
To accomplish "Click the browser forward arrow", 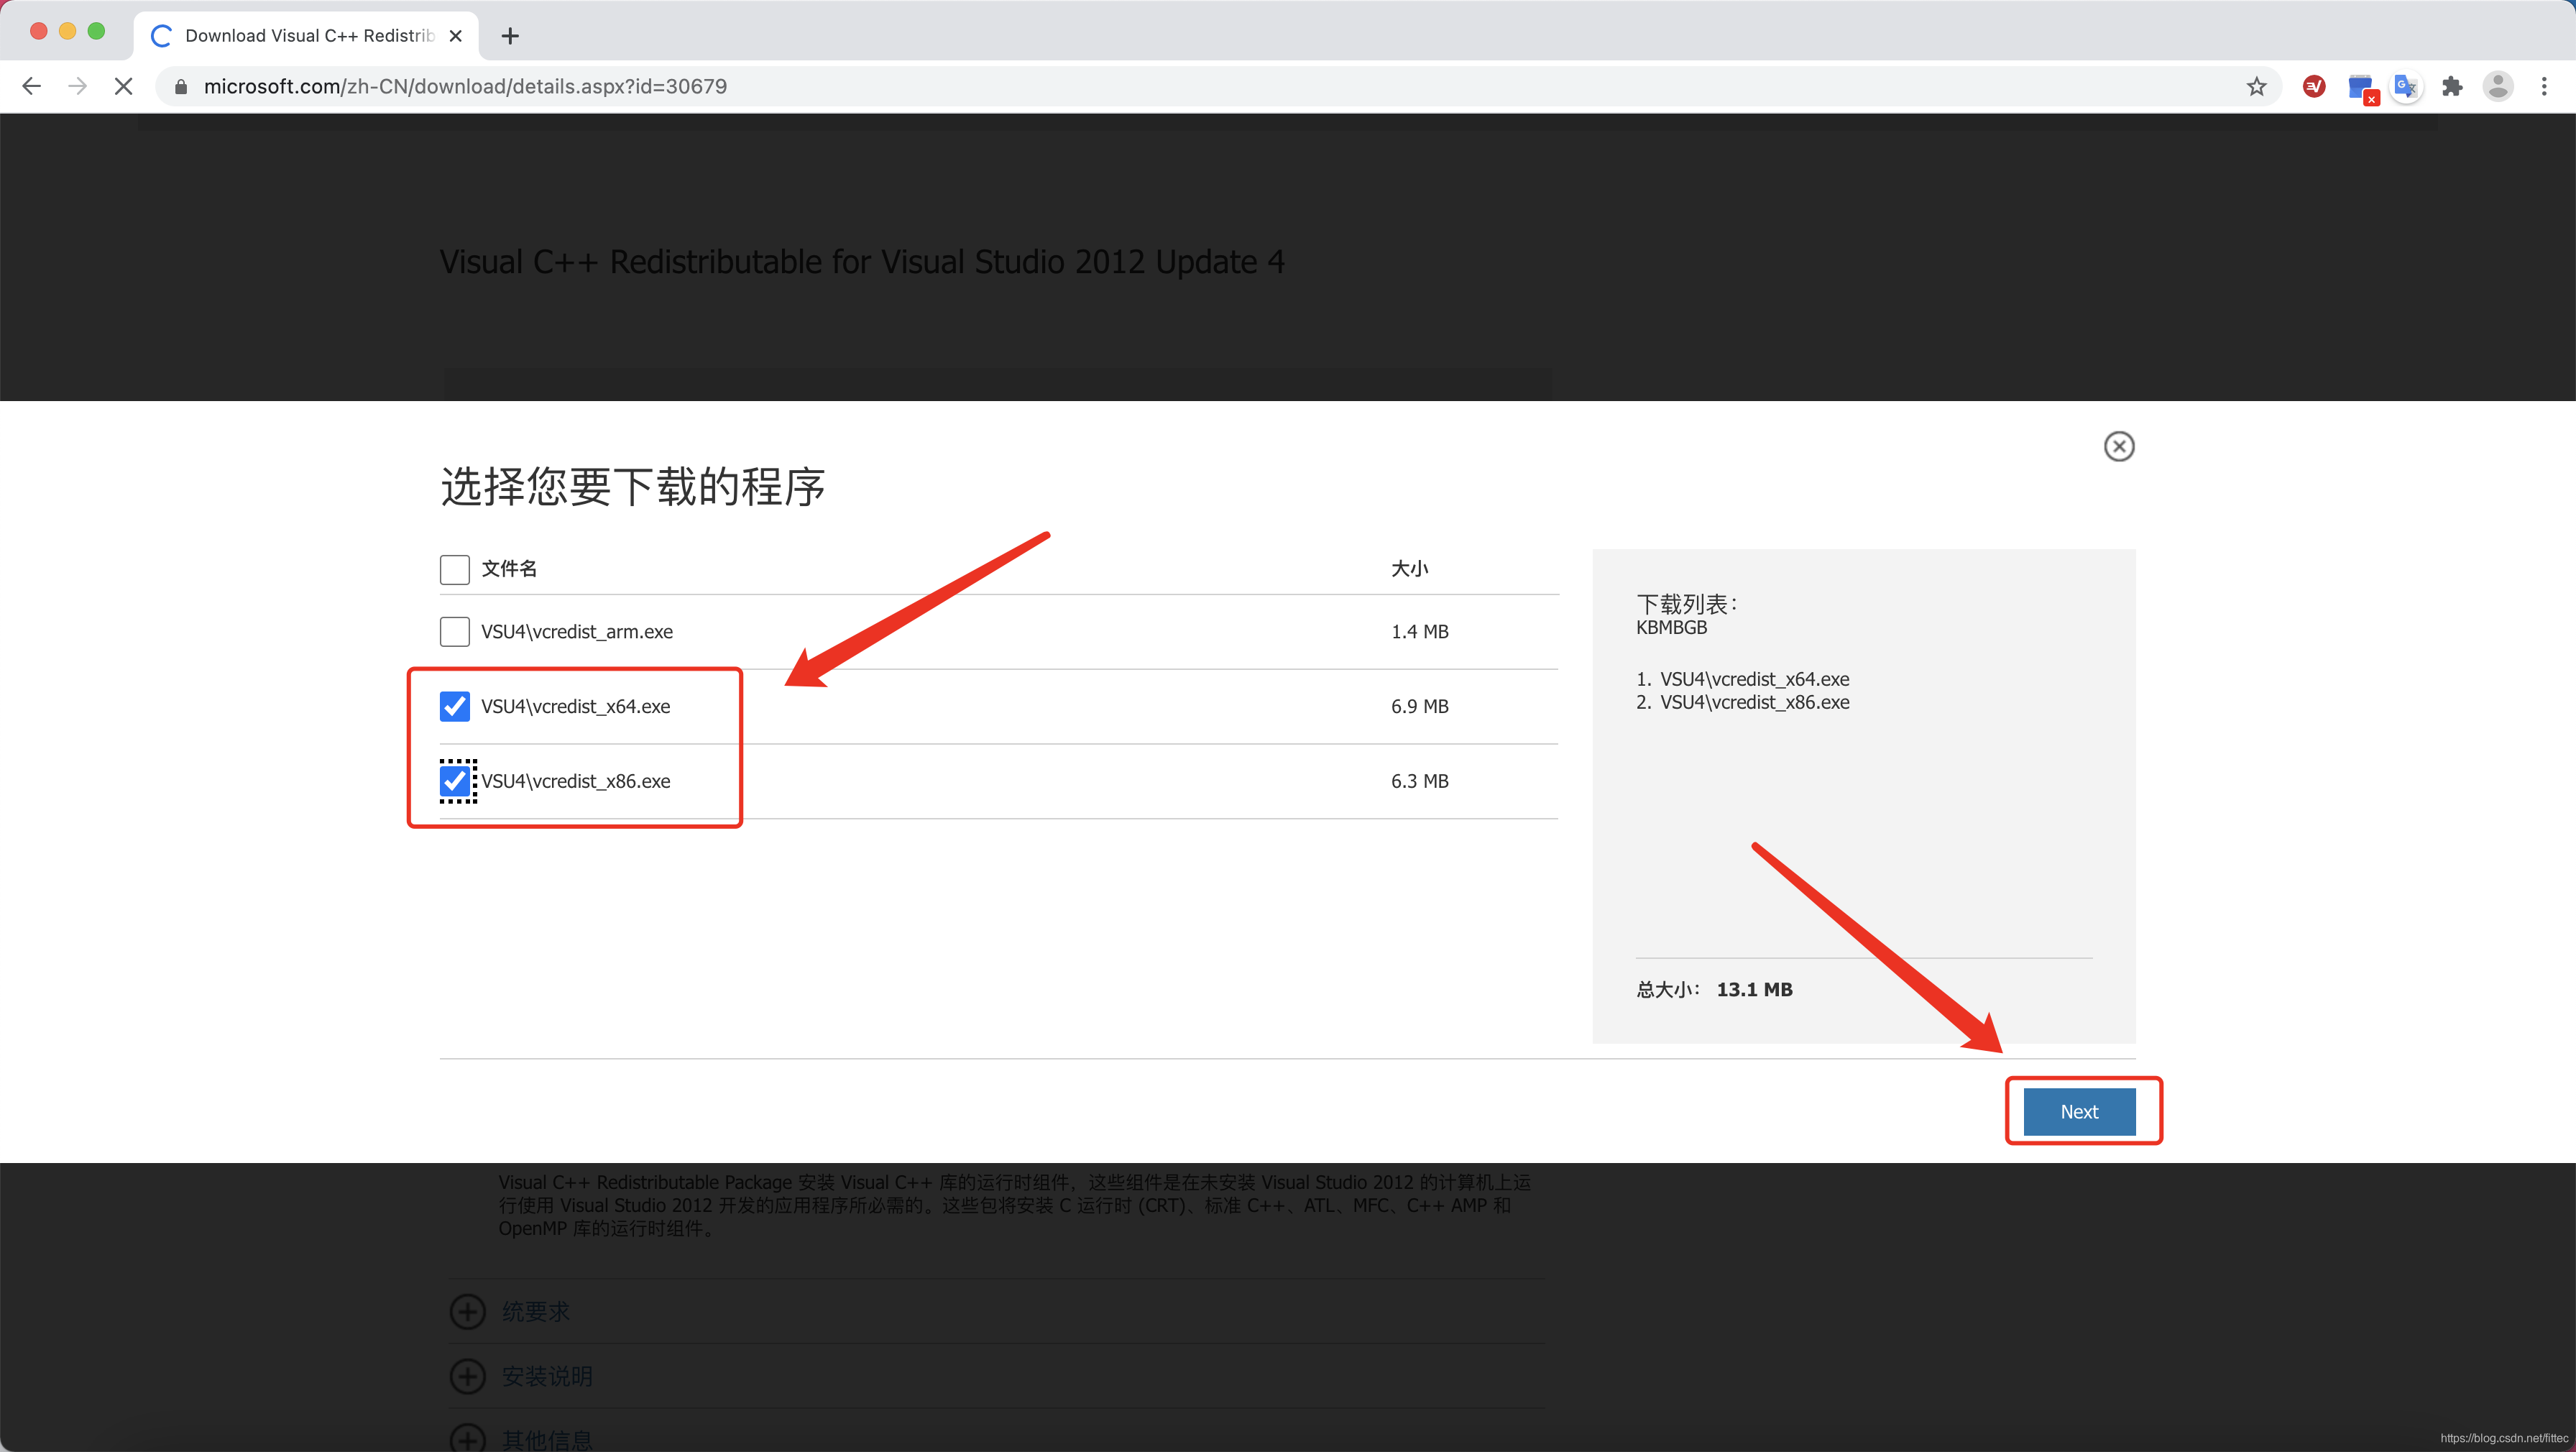I will 77,86.
